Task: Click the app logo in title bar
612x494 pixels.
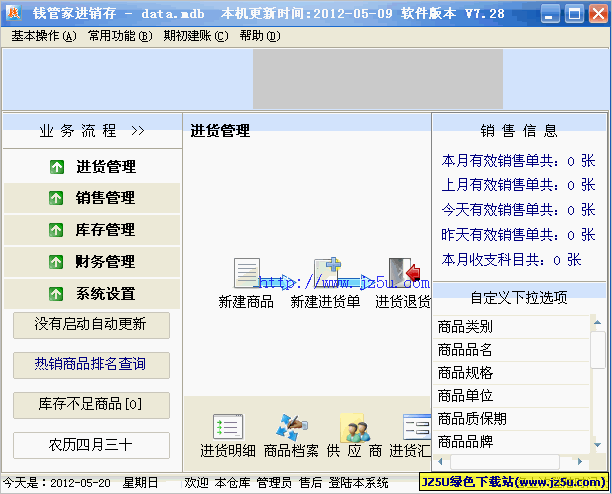Action: (14, 13)
